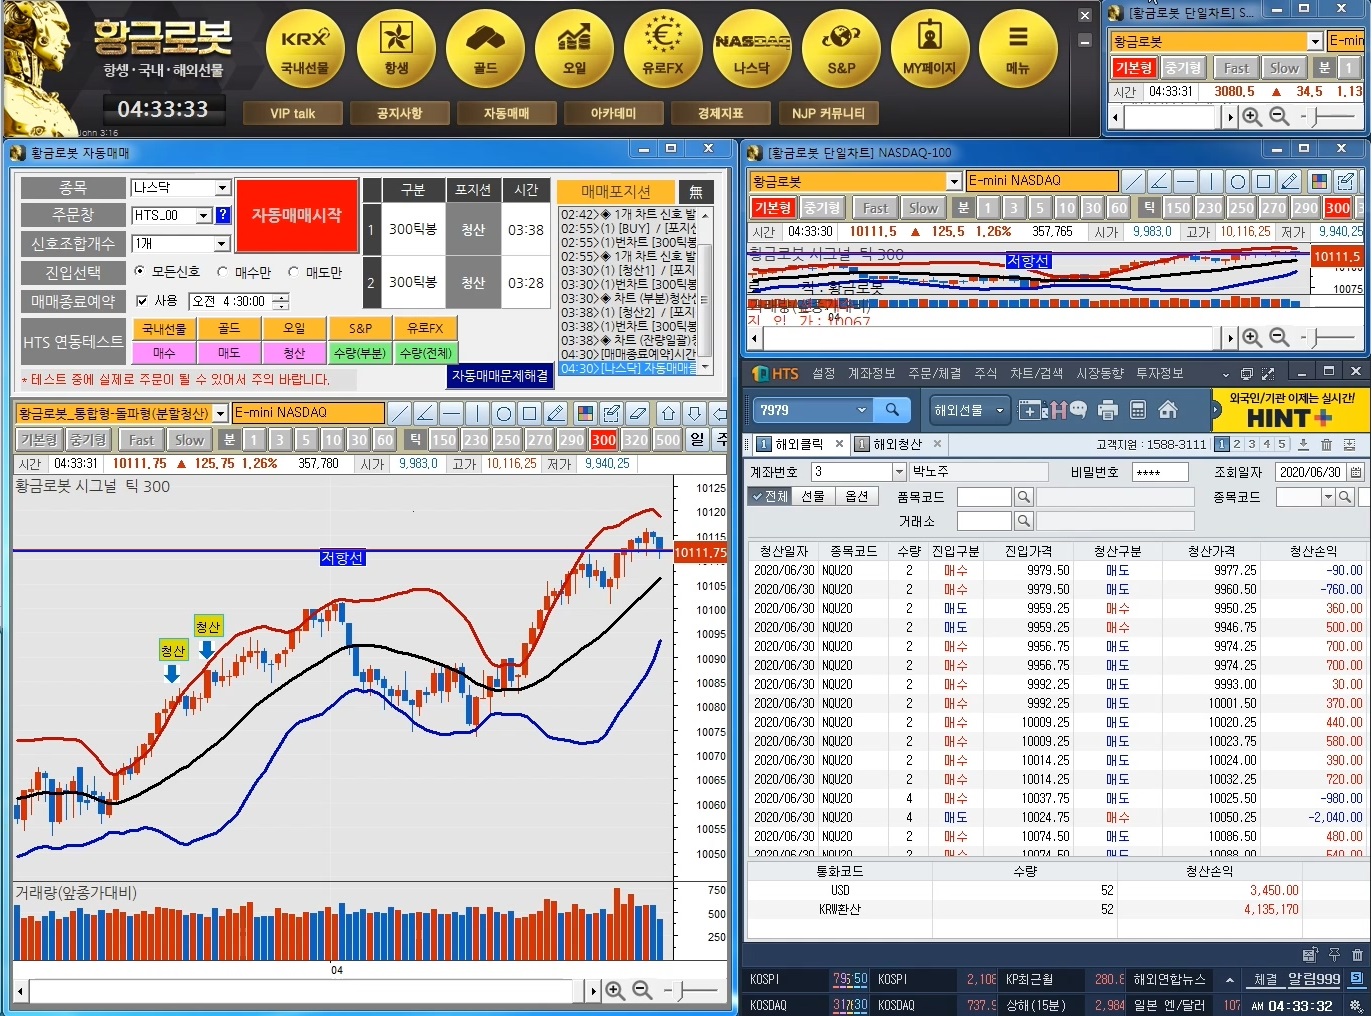
Task: Expand the 계좌번호 dropdown in HTS
Action: [899, 472]
